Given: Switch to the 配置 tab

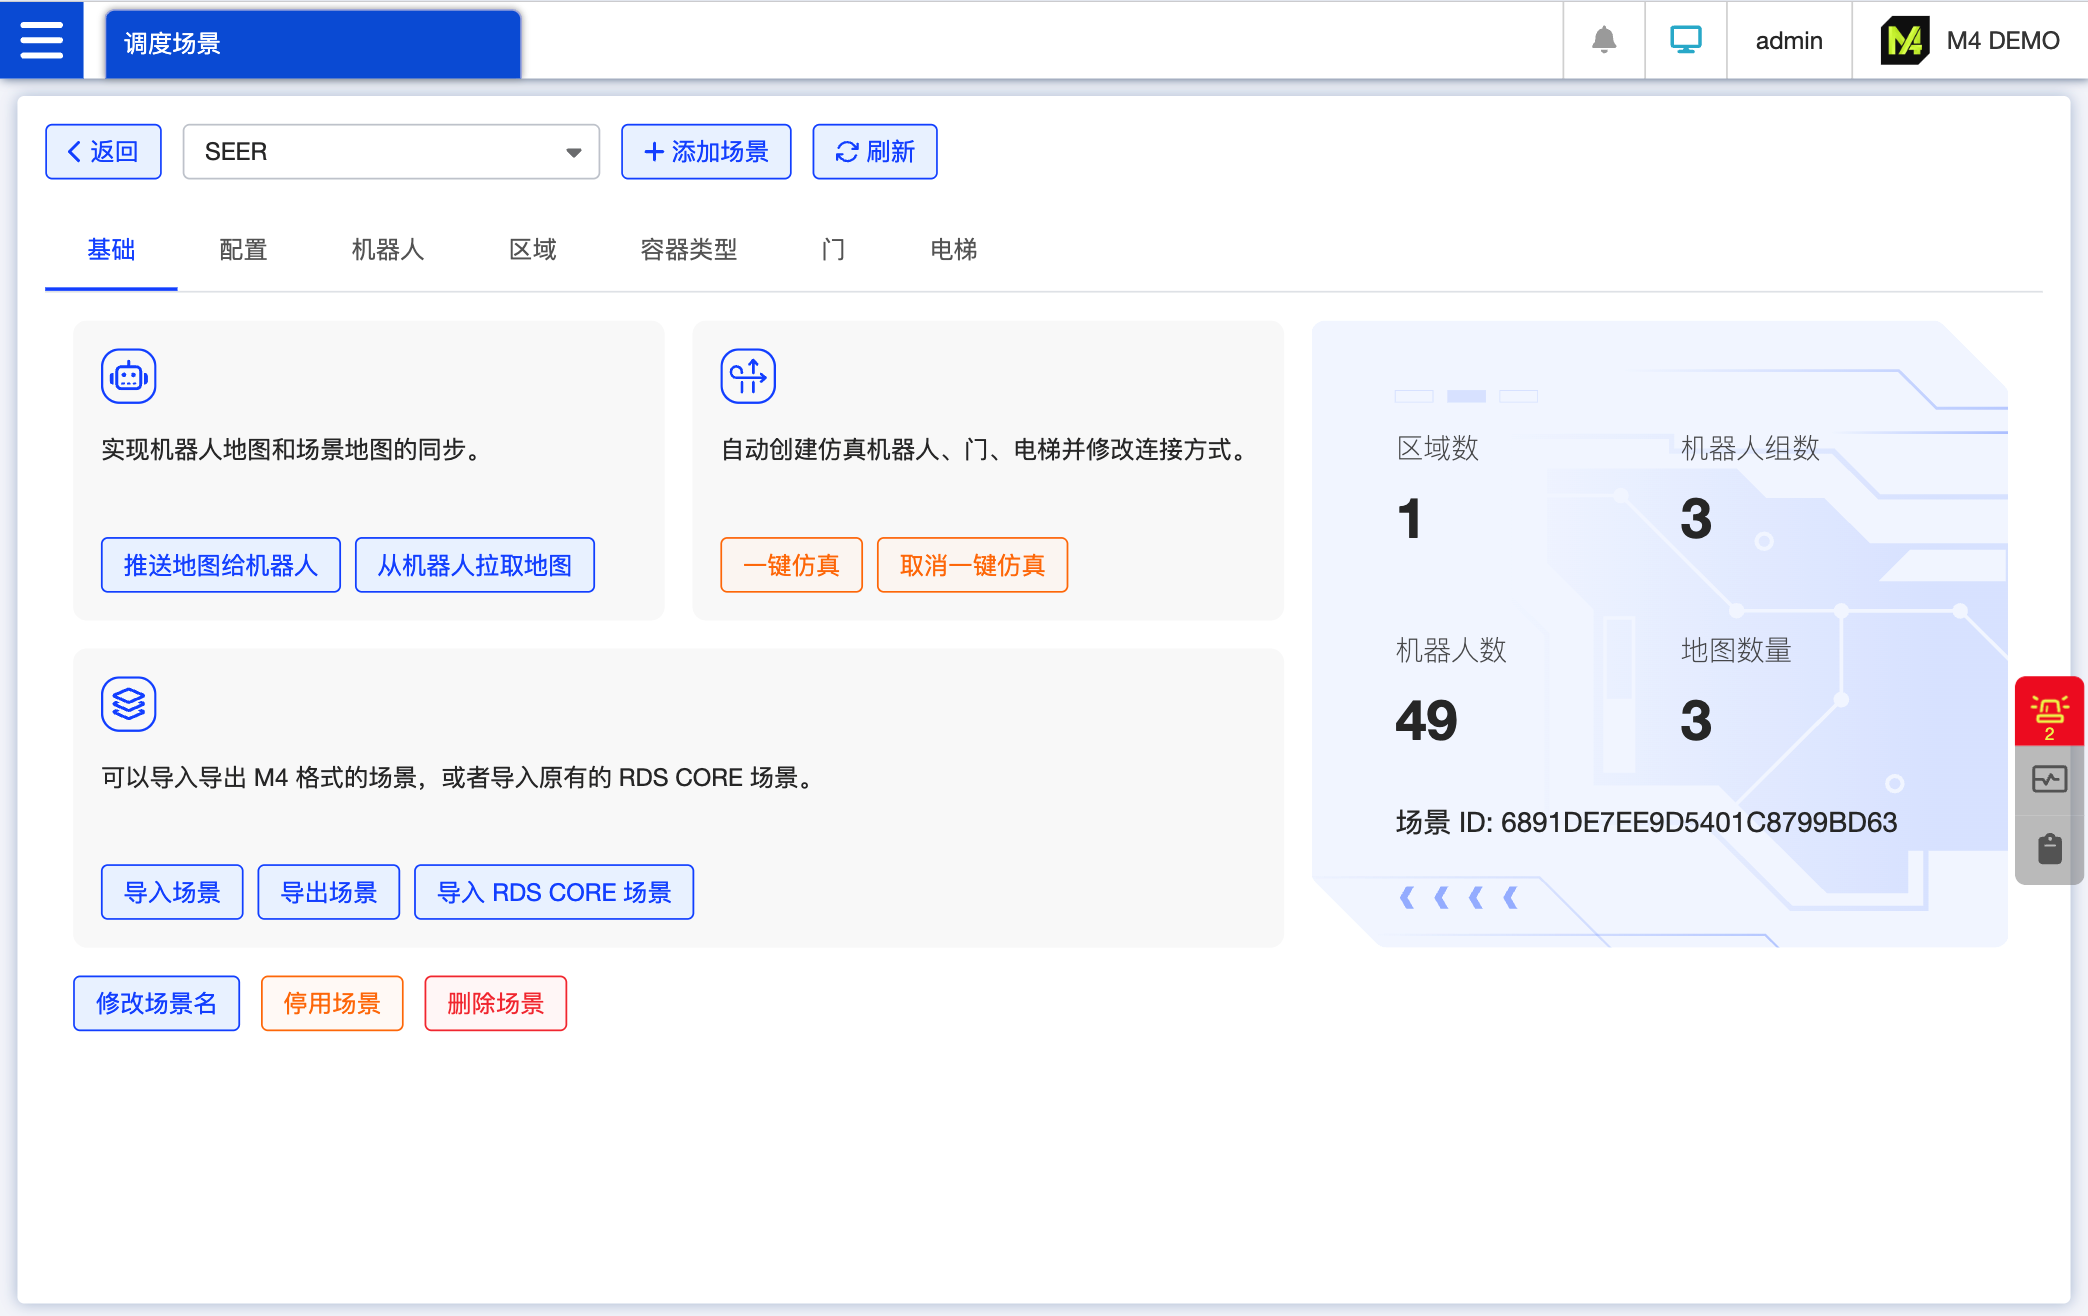Looking at the screenshot, I should 243,249.
